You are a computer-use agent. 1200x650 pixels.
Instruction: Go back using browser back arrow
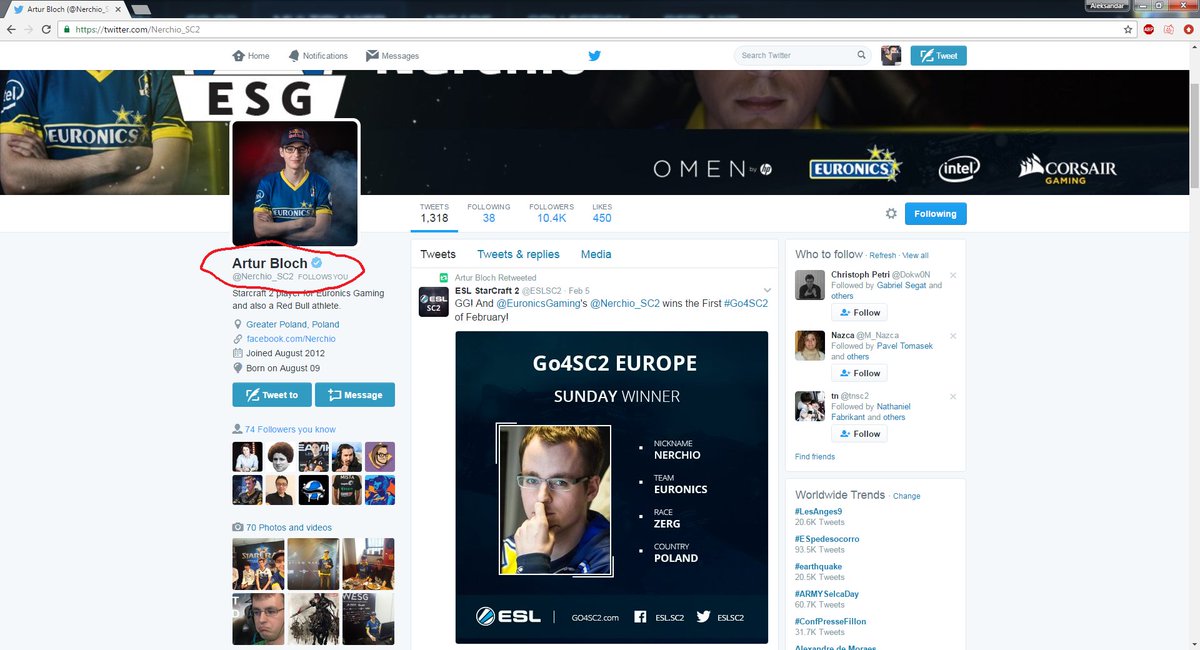point(11,29)
